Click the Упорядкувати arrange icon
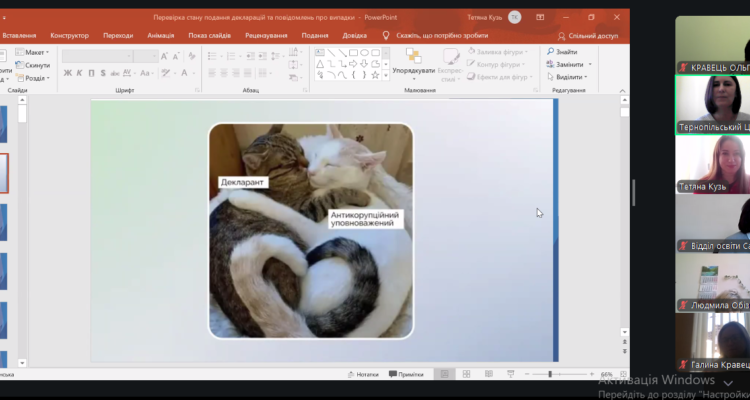This screenshot has width=750, height=400. [413, 58]
